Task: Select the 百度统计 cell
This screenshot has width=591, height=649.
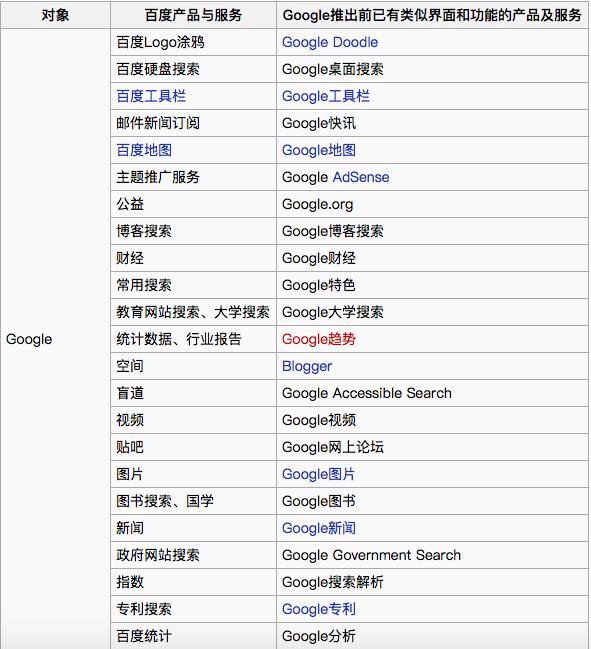Action: point(193,636)
